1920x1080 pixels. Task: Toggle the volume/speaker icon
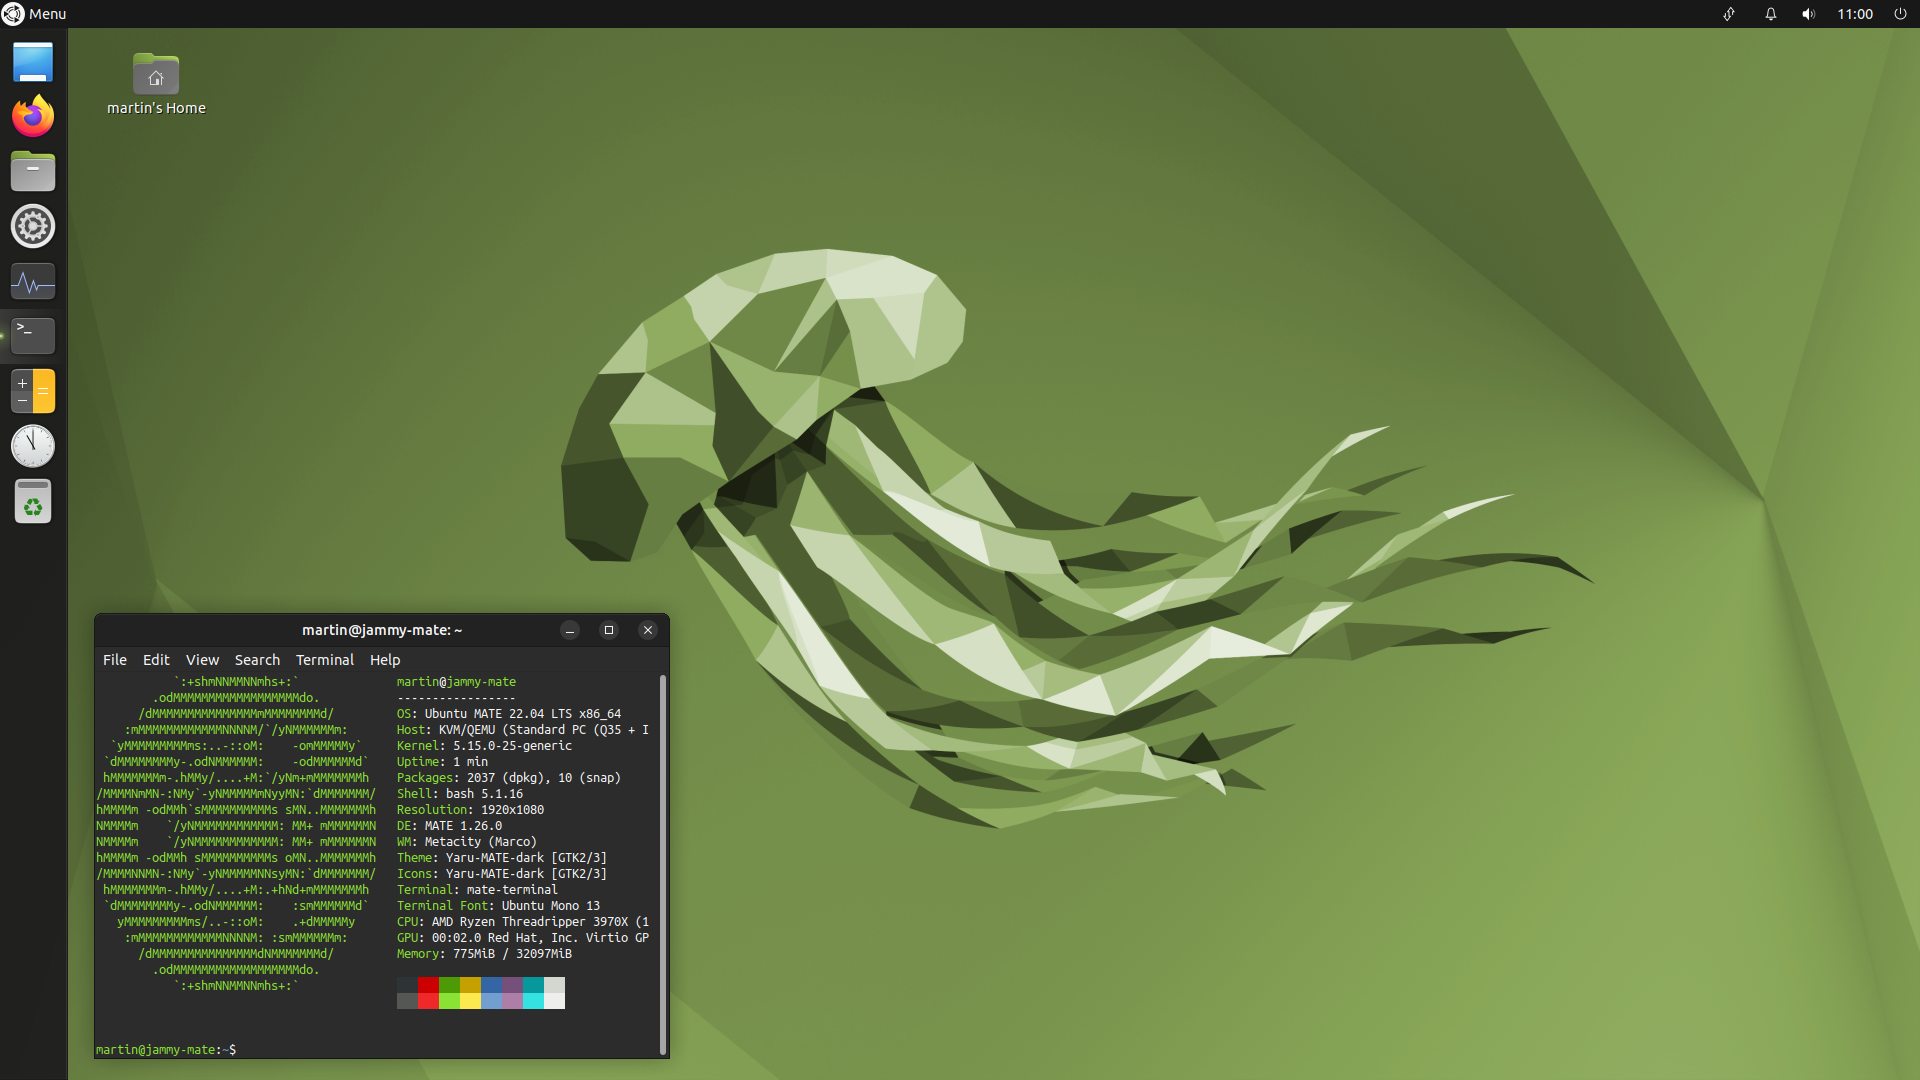[1809, 13]
